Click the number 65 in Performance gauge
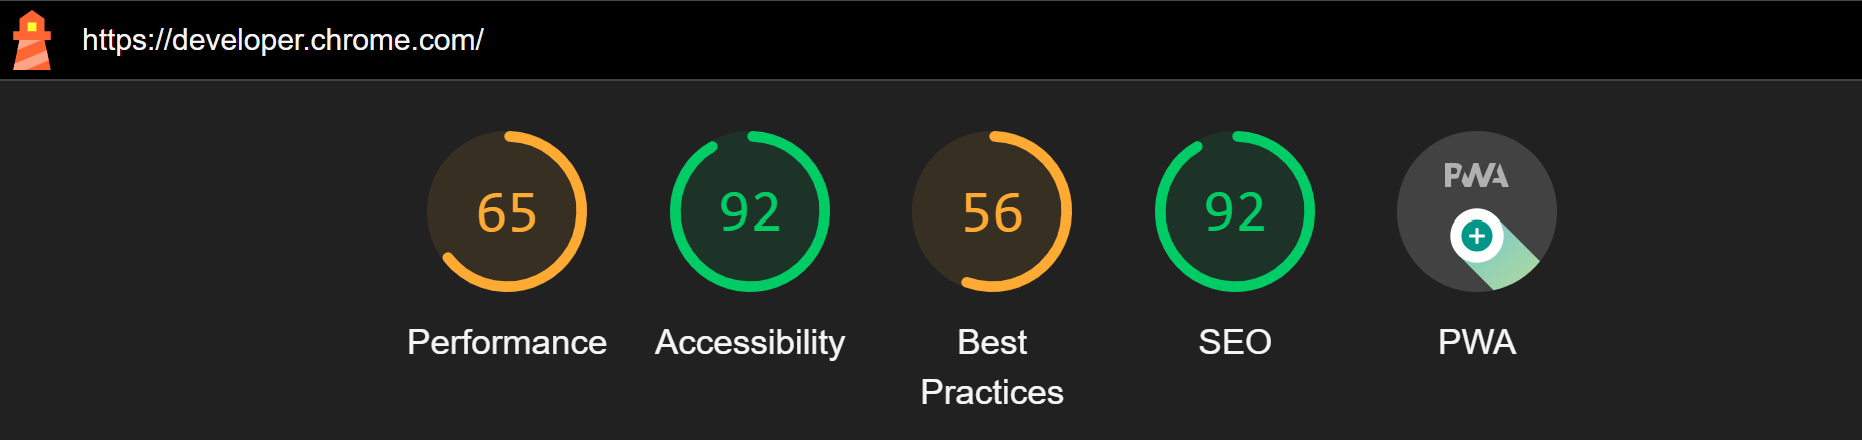The width and height of the screenshot is (1862, 440). pyautogui.click(x=507, y=213)
